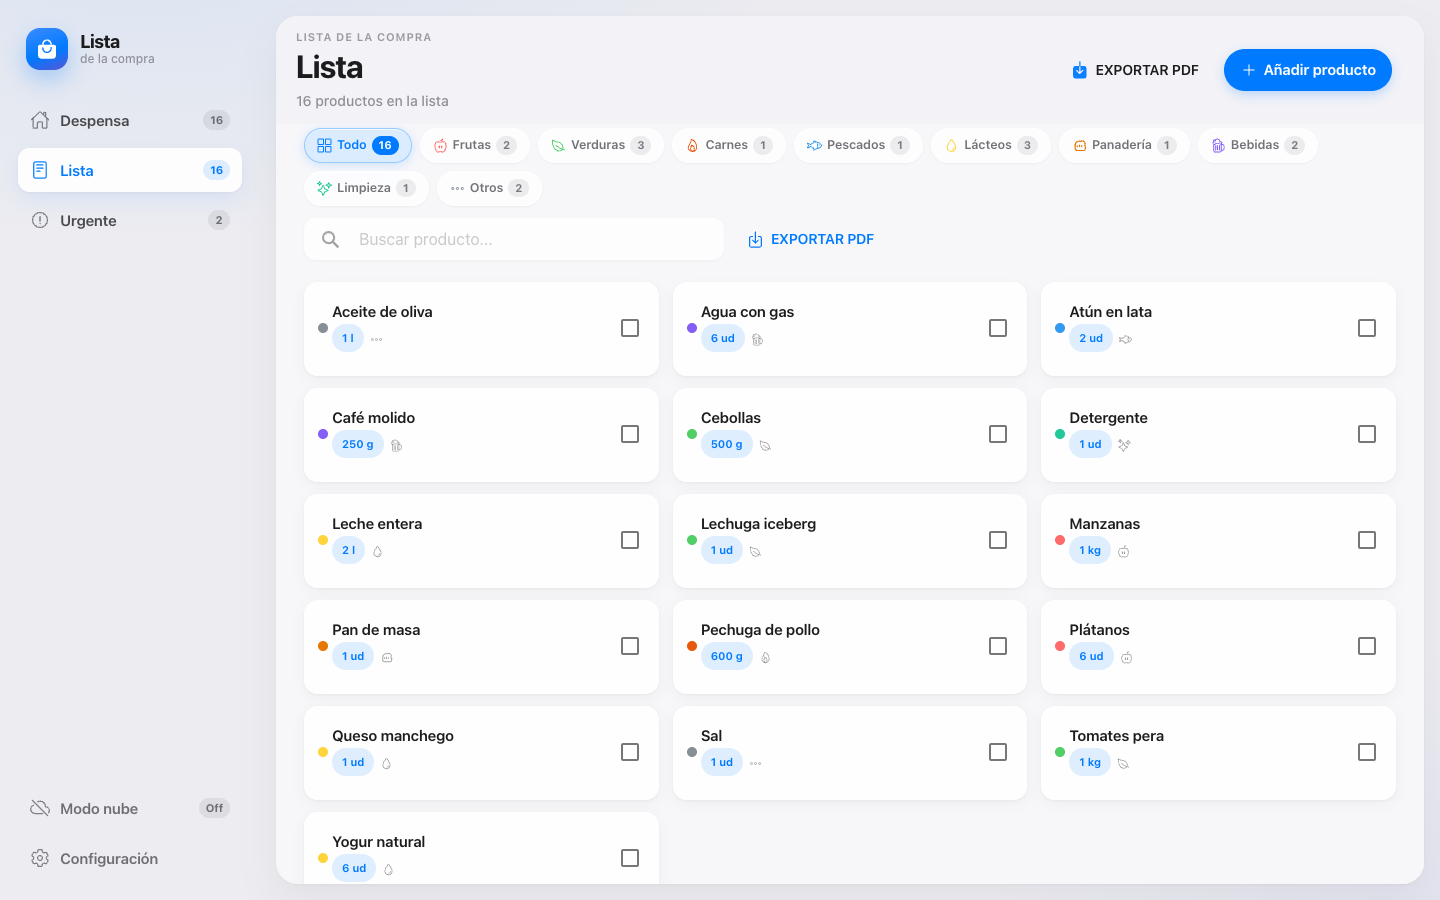1440x900 pixels.
Task: Show the Todo filter
Action: pos(358,145)
